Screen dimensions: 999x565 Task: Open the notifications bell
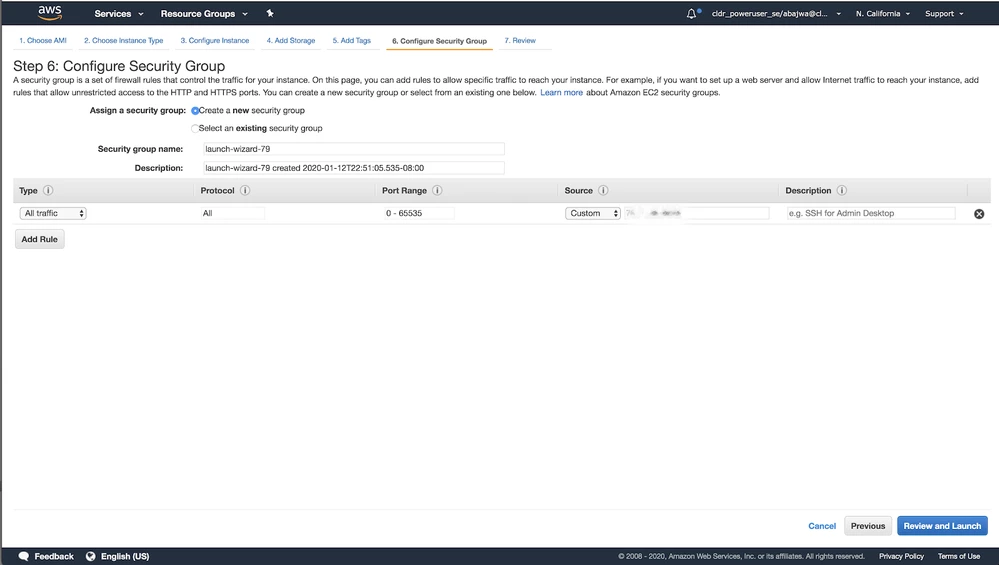[692, 13]
